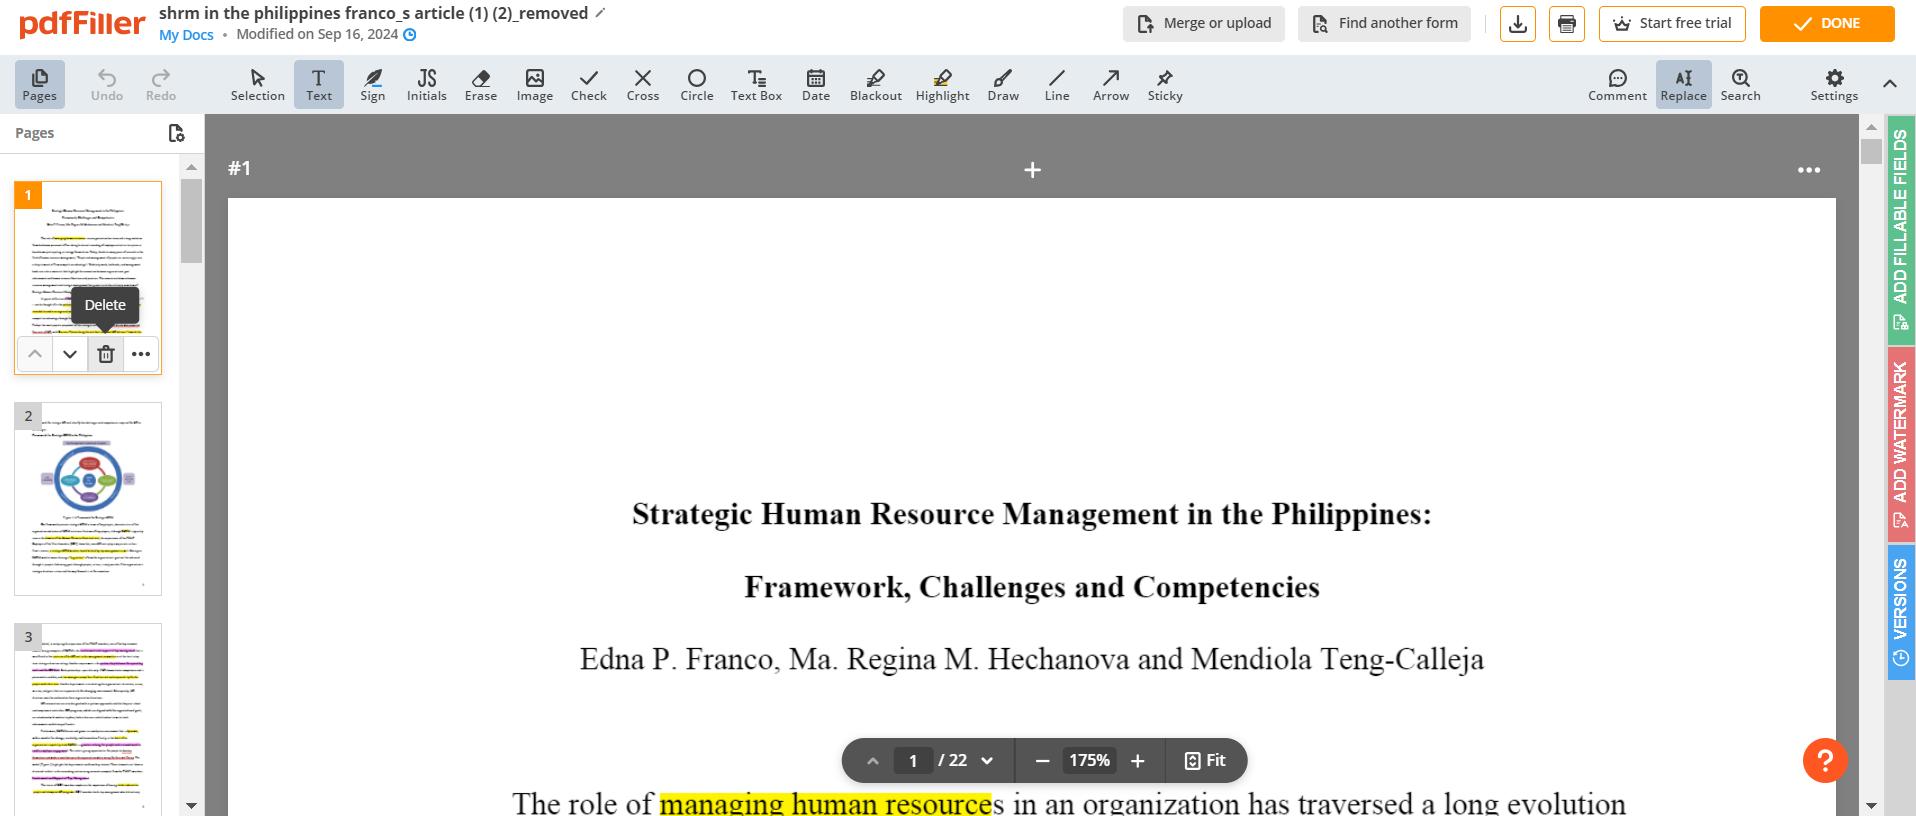Click the modified-date history clock icon

410,35
